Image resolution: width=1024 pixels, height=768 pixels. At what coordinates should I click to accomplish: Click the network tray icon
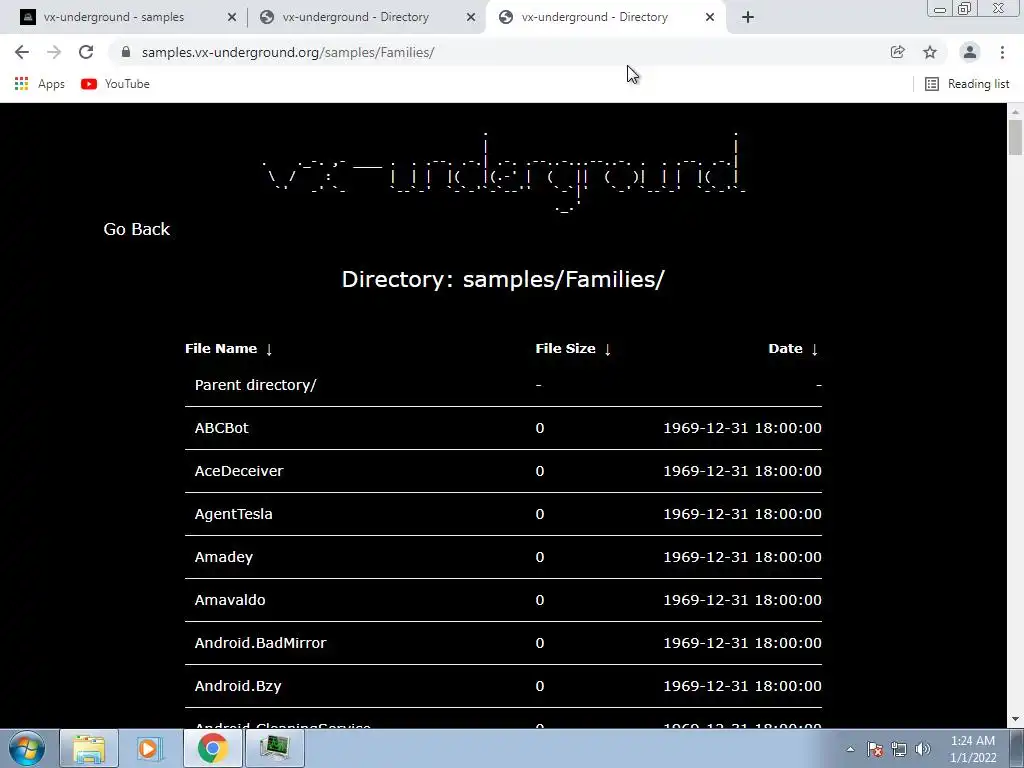(899, 749)
